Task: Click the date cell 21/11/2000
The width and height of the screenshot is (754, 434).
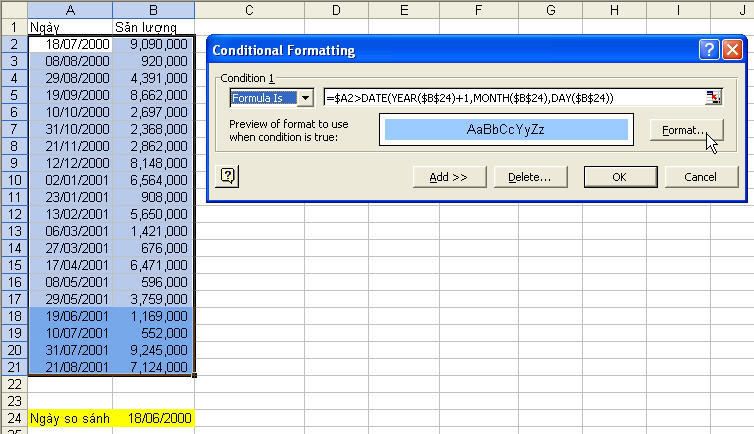Action: [x=70, y=146]
